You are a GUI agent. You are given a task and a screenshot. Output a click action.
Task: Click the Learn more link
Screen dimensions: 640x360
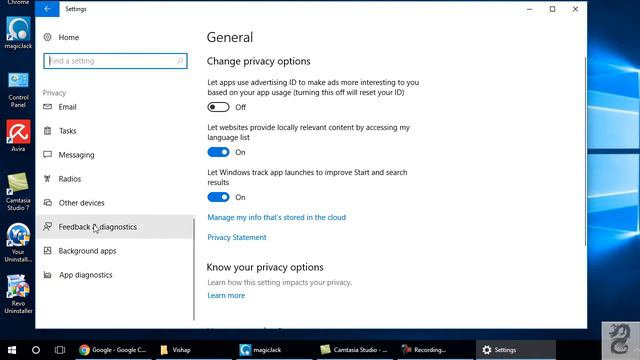pyautogui.click(x=226, y=295)
